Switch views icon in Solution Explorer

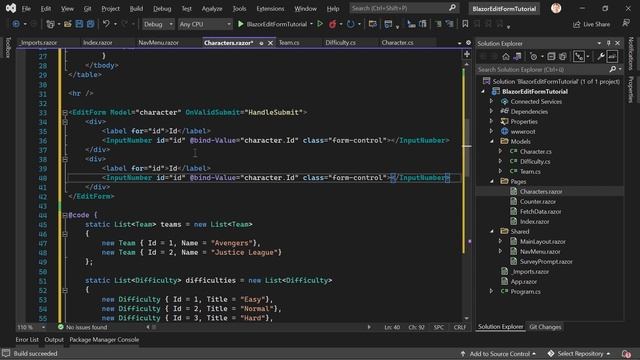click(x=517, y=56)
